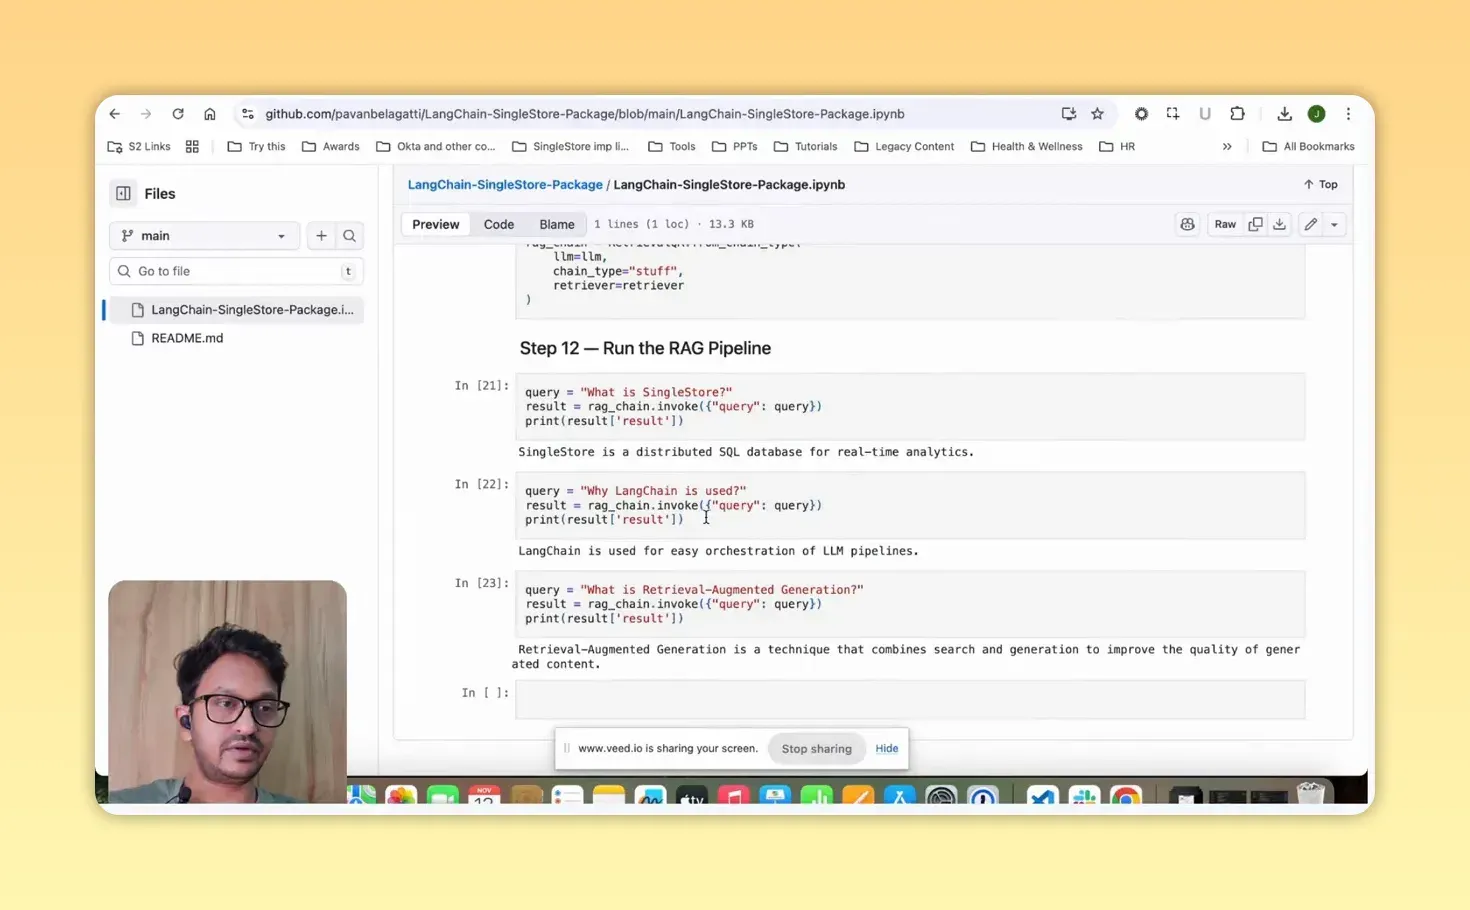Viewport: 1470px width, 910px height.
Task: Click the presenter webcam thumbnail
Action: click(x=228, y=692)
